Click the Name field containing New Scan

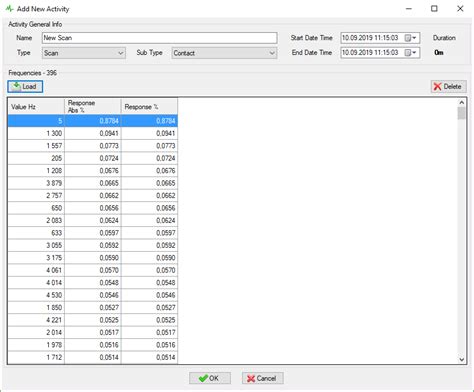(x=160, y=38)
